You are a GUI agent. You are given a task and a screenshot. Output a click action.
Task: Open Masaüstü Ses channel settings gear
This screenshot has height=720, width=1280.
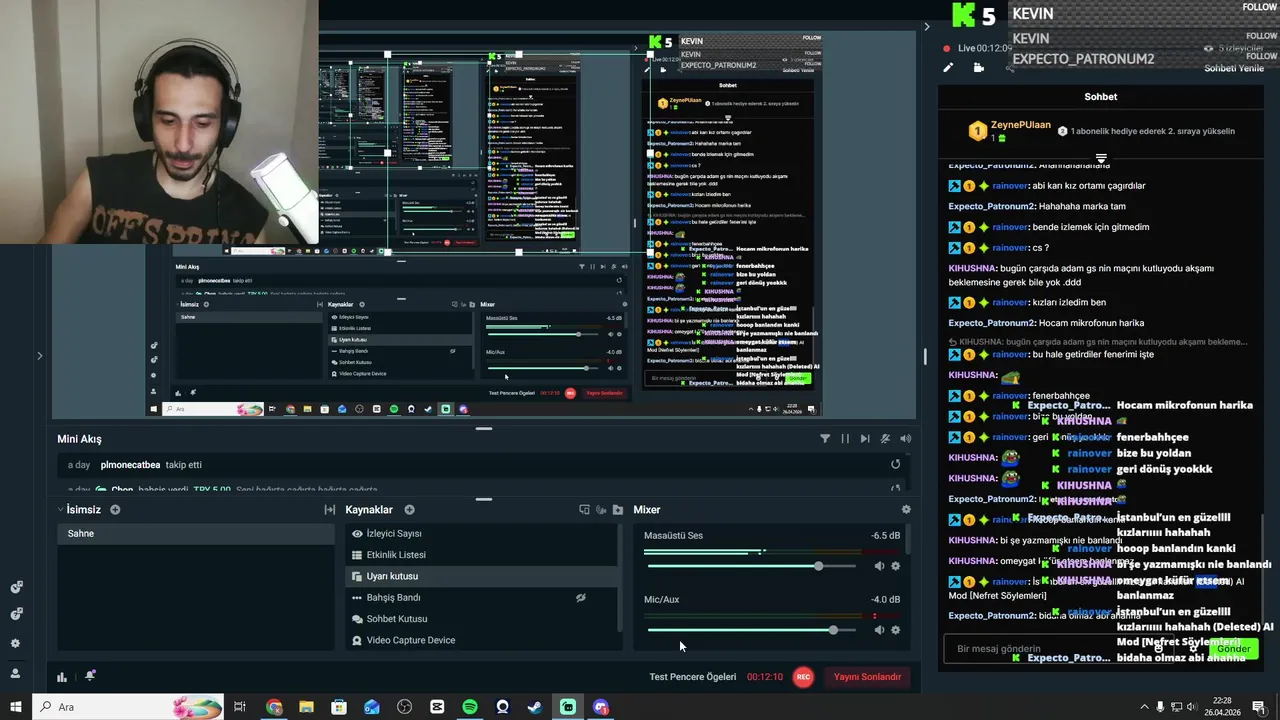pos(895,566)
